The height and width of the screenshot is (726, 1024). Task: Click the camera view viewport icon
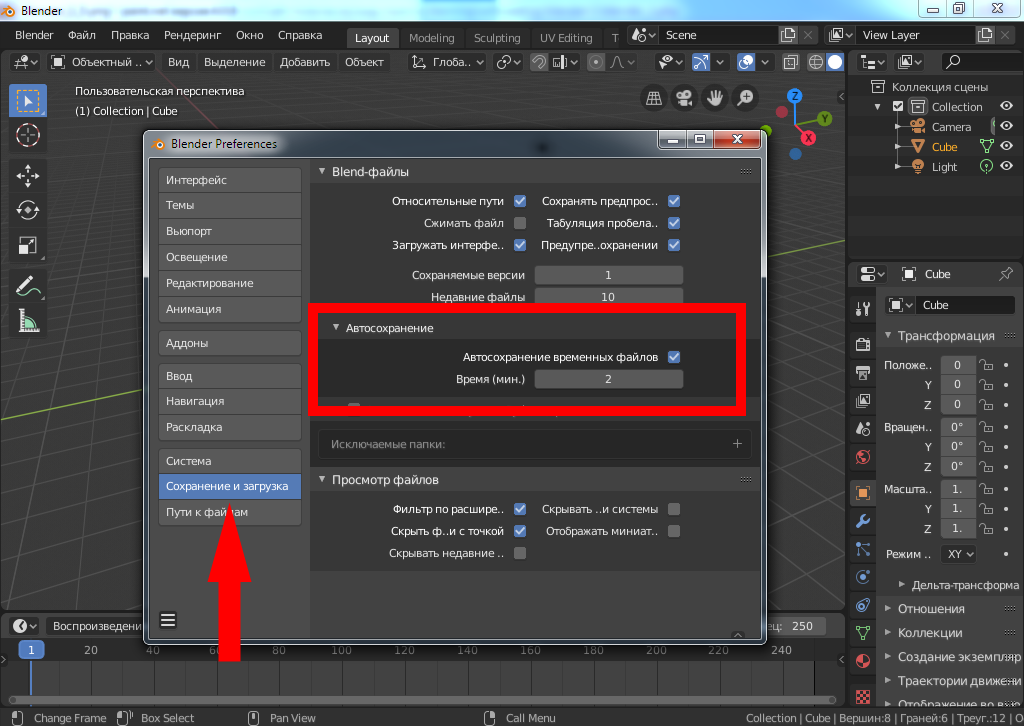click(x=684, y=98)
